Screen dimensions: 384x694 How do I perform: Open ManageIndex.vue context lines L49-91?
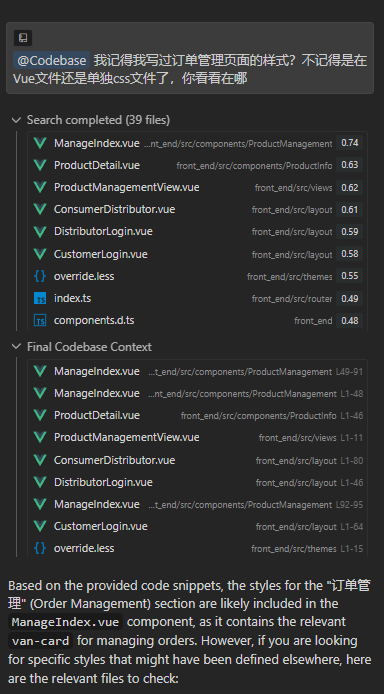197,371
